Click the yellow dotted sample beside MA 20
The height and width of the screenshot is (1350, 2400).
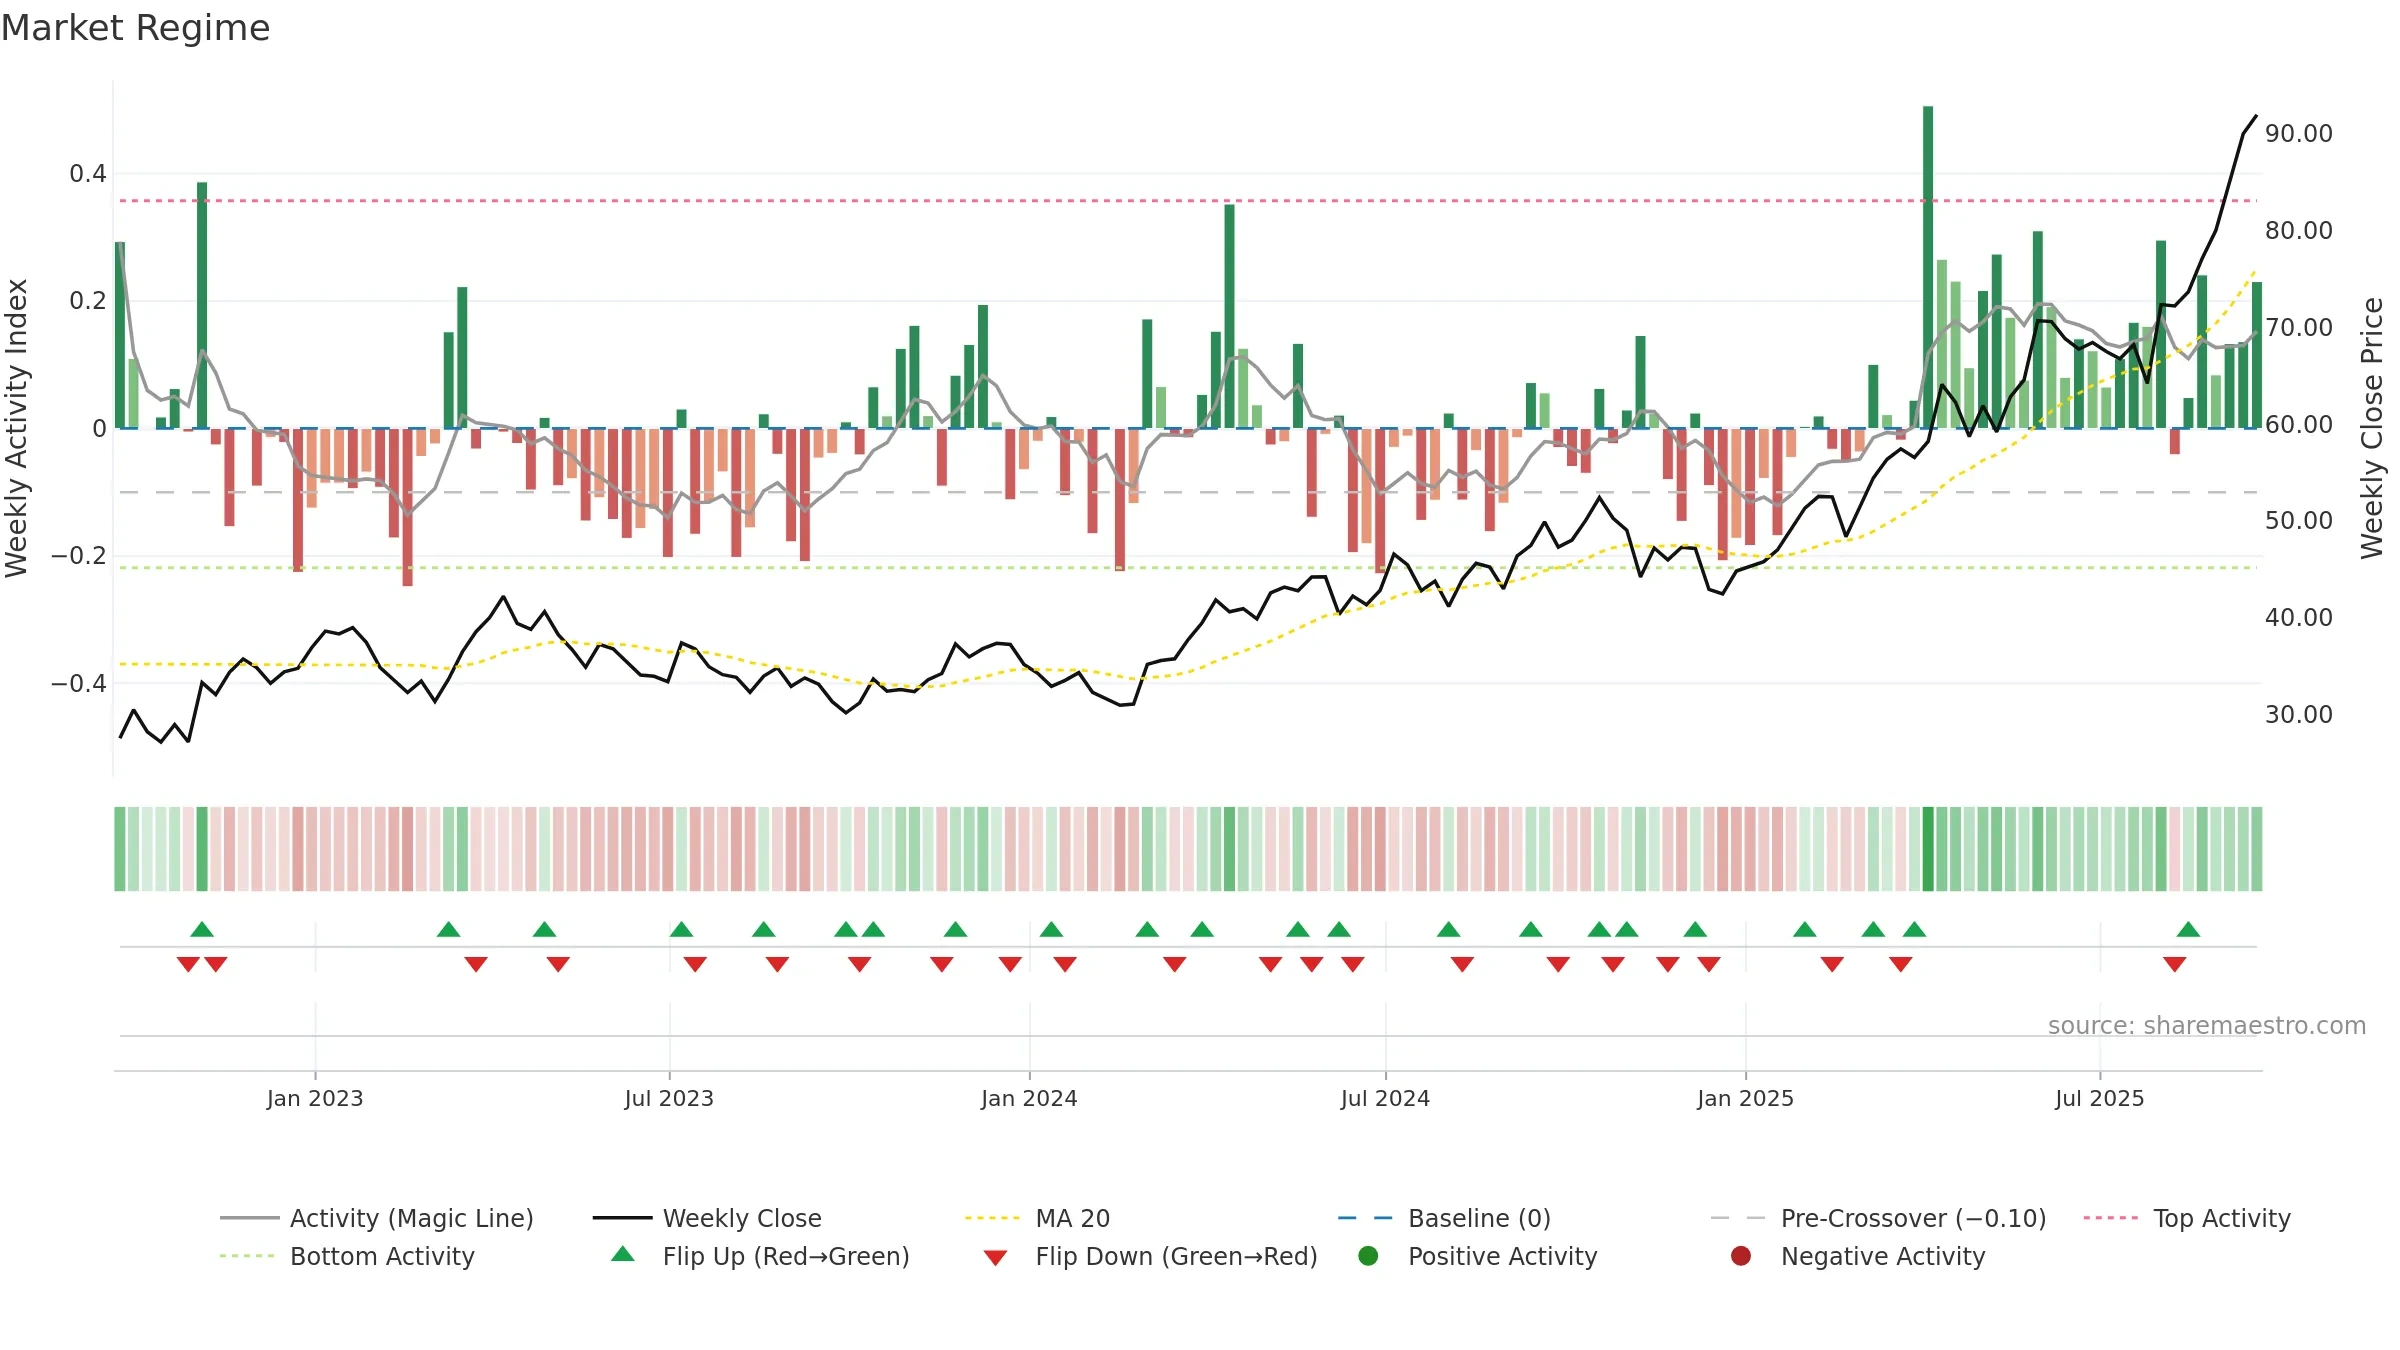coord(993,1218)
